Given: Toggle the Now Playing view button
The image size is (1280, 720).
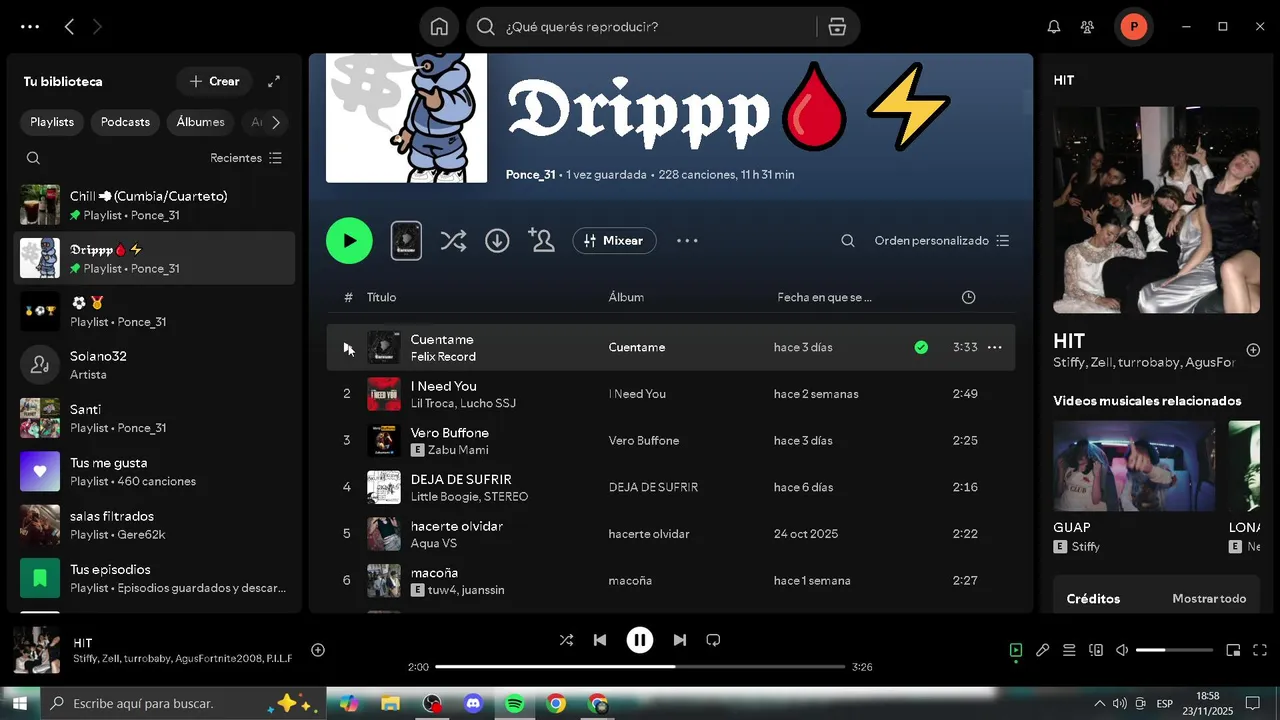Looking at the screenshot, I should (1015, 650).
